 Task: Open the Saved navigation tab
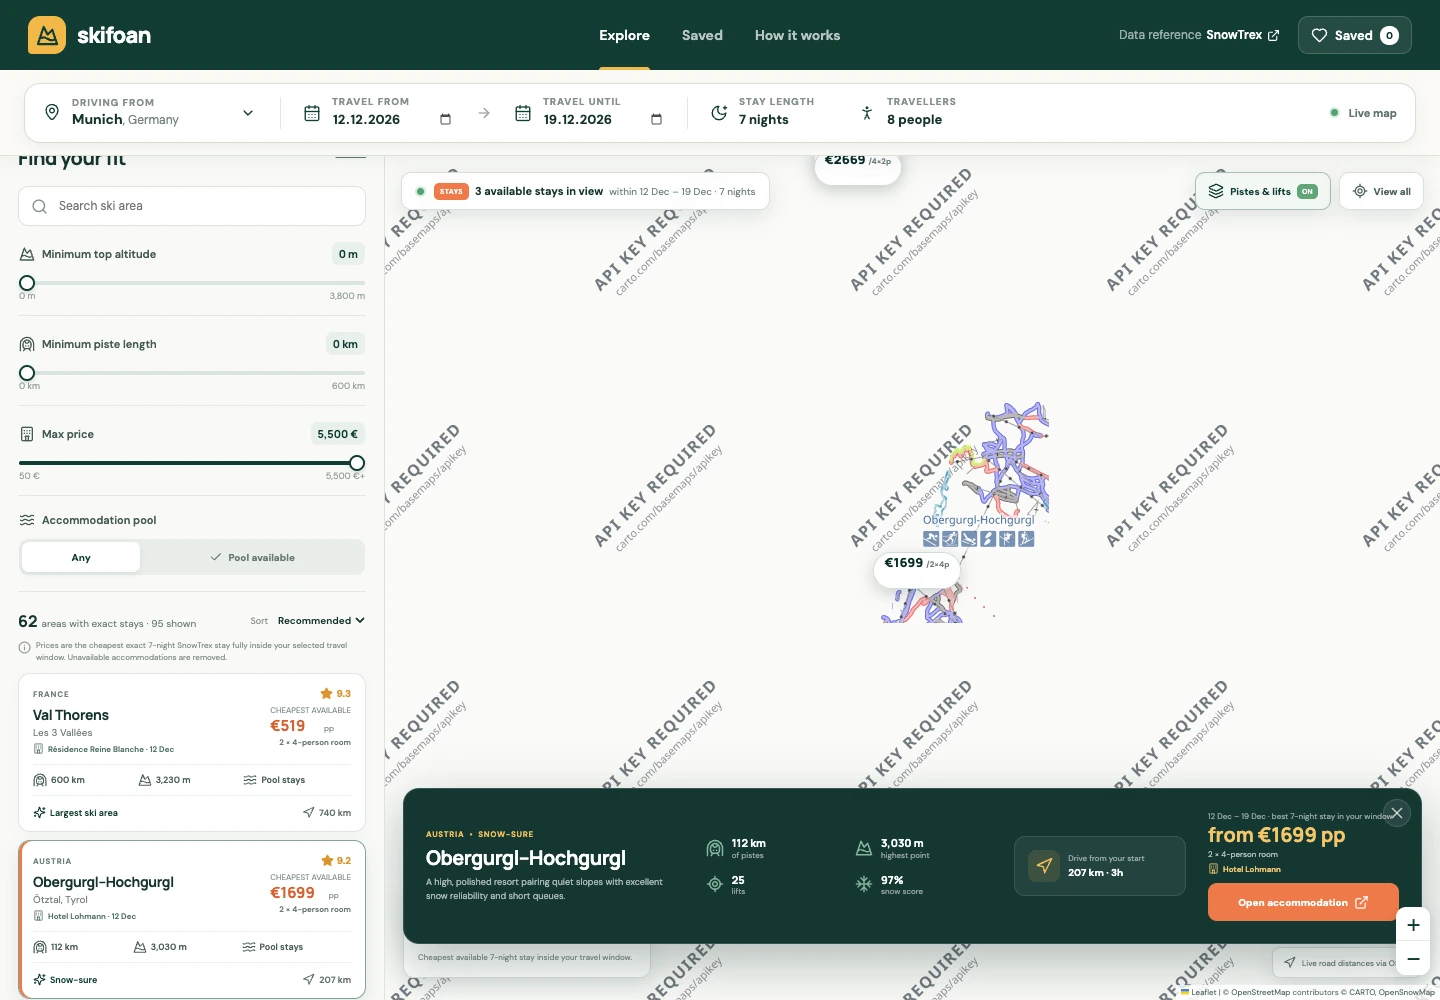pos(702,35)
